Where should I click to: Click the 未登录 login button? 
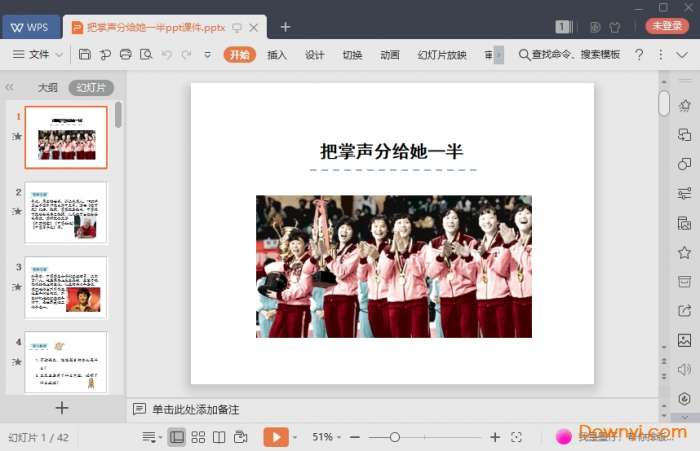pyautogui.click(x=665, y=26)
